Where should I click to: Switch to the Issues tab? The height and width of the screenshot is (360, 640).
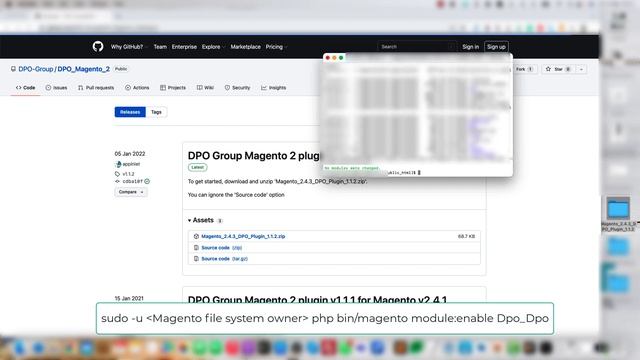56,88
